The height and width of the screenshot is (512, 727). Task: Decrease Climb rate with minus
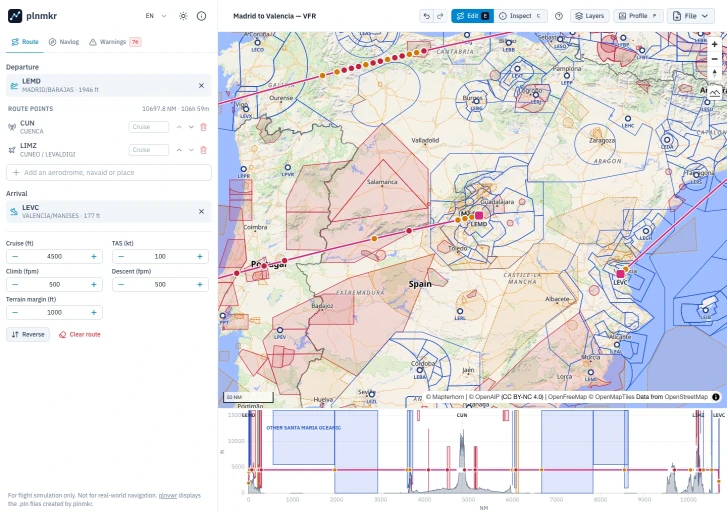pyautogui.click(x=15, y=284)
